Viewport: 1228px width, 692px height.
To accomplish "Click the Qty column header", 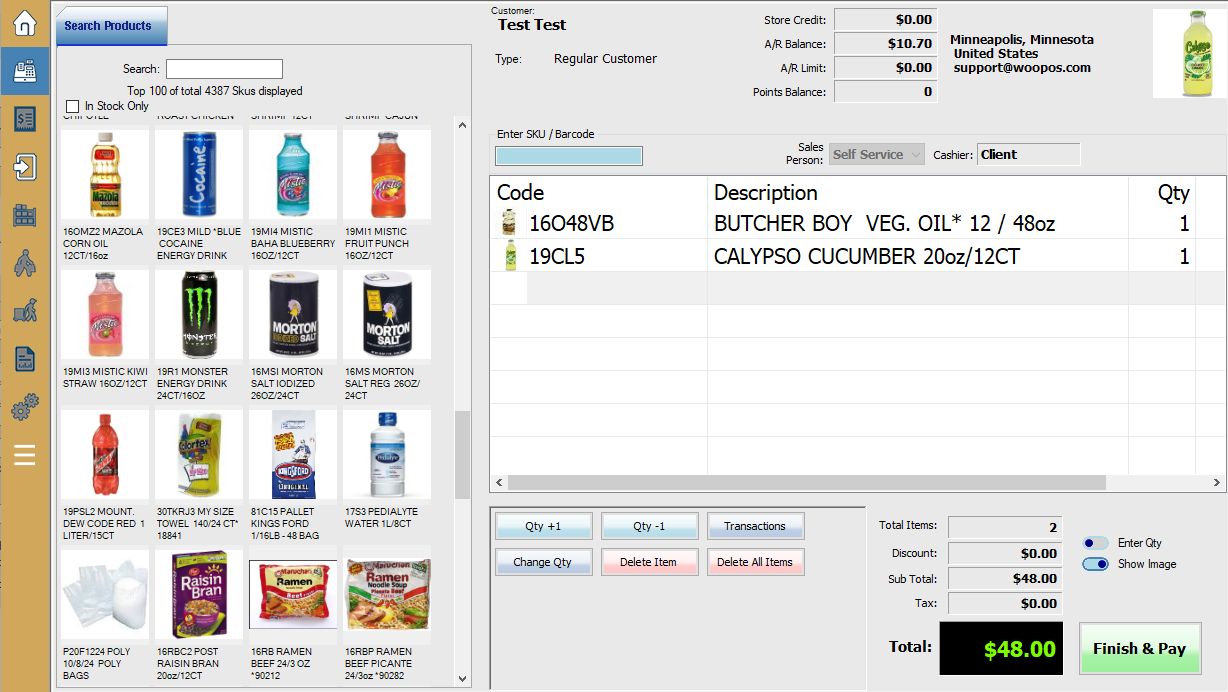I will click(x=1161, y=192).
